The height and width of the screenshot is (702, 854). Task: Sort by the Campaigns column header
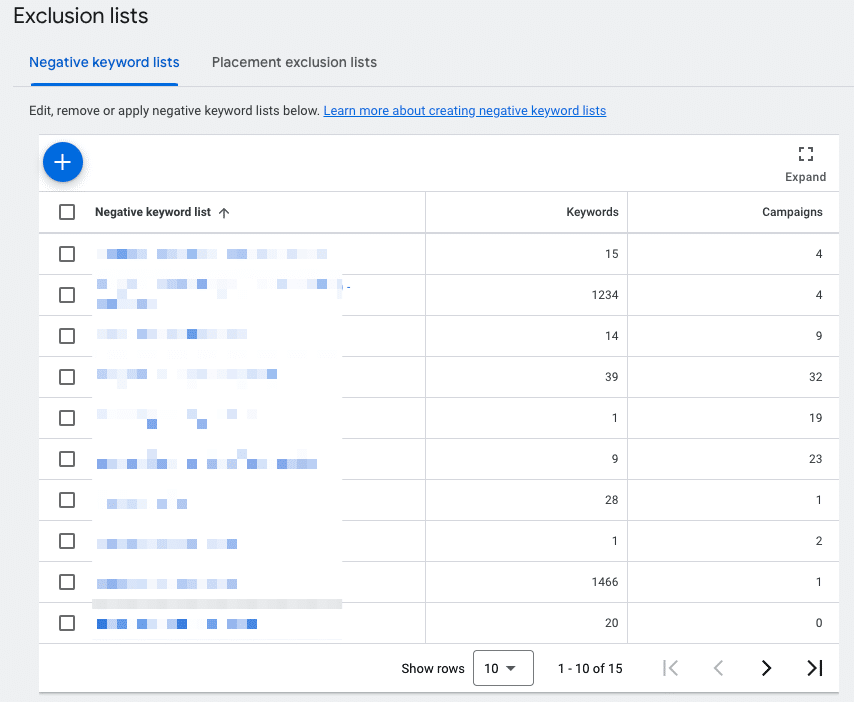(x=792, y=212)
